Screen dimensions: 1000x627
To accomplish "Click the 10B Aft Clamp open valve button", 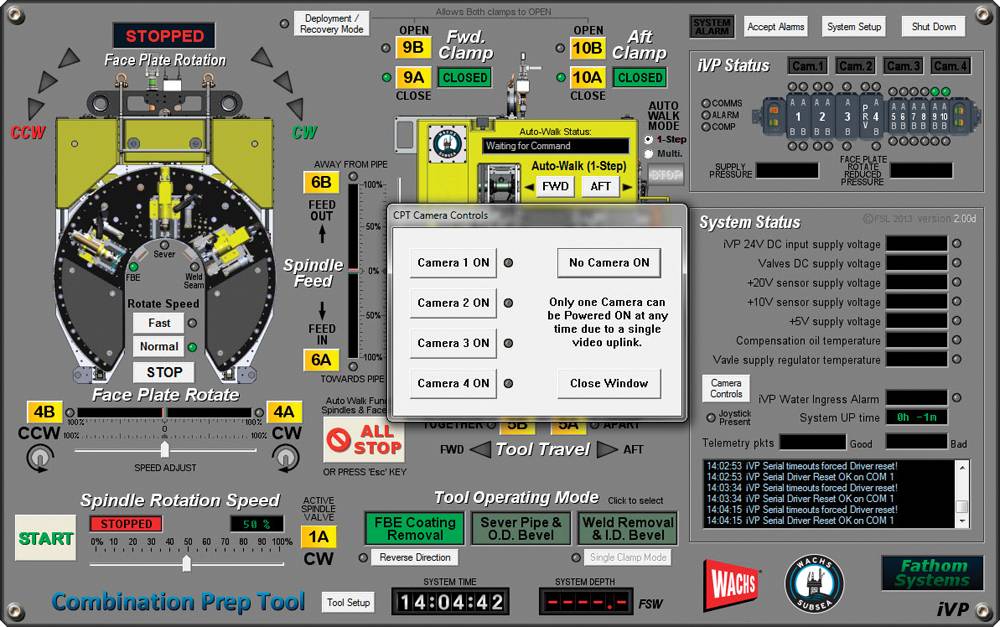I will click(587, 48).
